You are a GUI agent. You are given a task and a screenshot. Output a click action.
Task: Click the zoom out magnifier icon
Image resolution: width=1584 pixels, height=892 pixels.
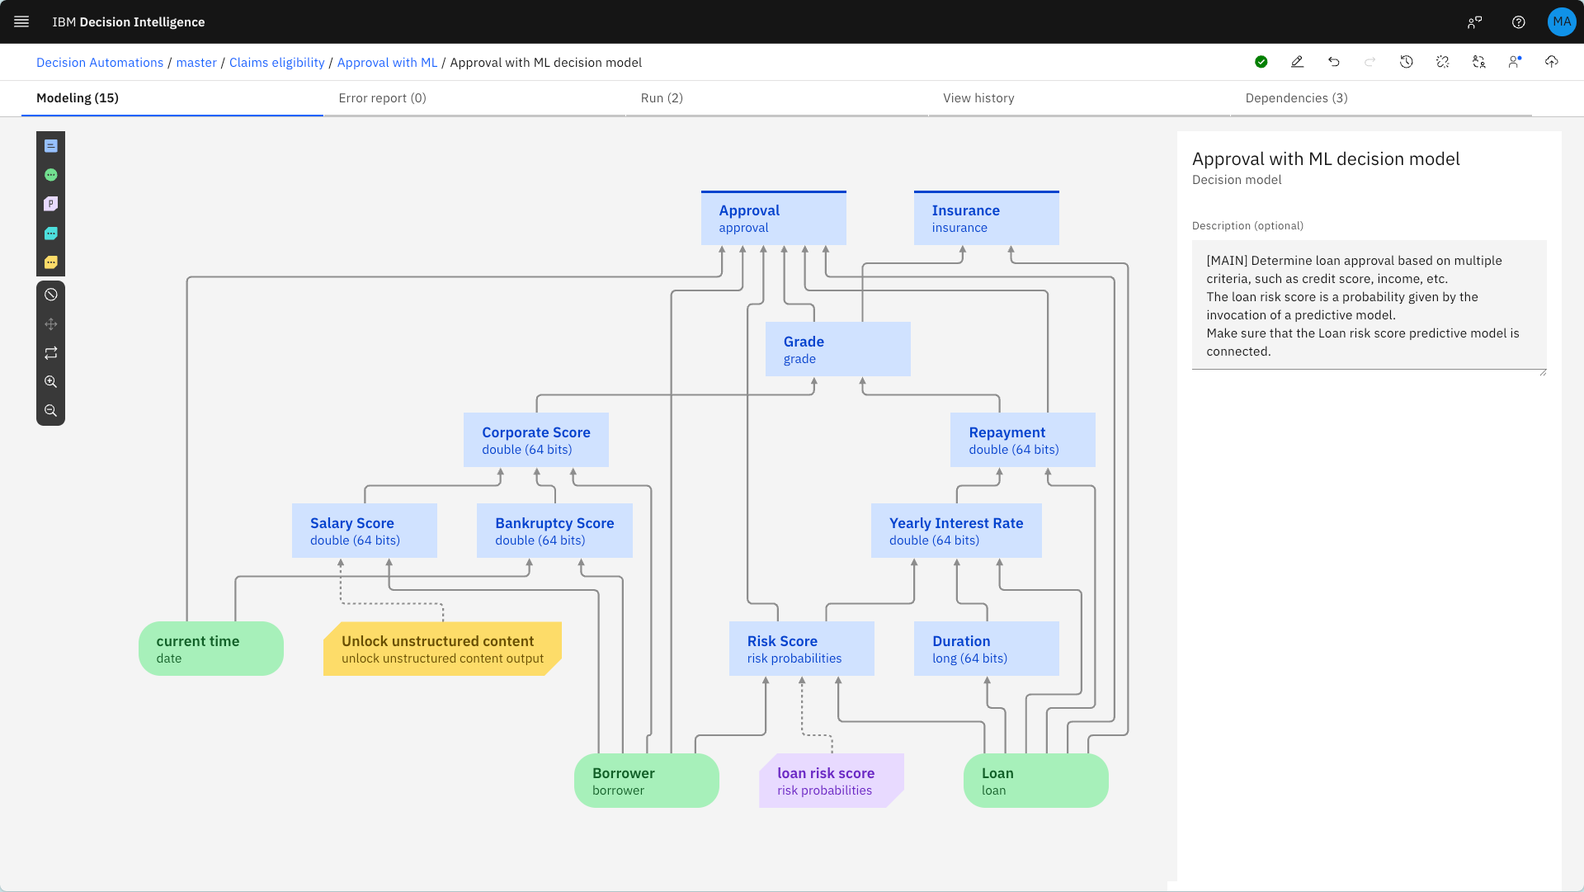coord(51,411)
